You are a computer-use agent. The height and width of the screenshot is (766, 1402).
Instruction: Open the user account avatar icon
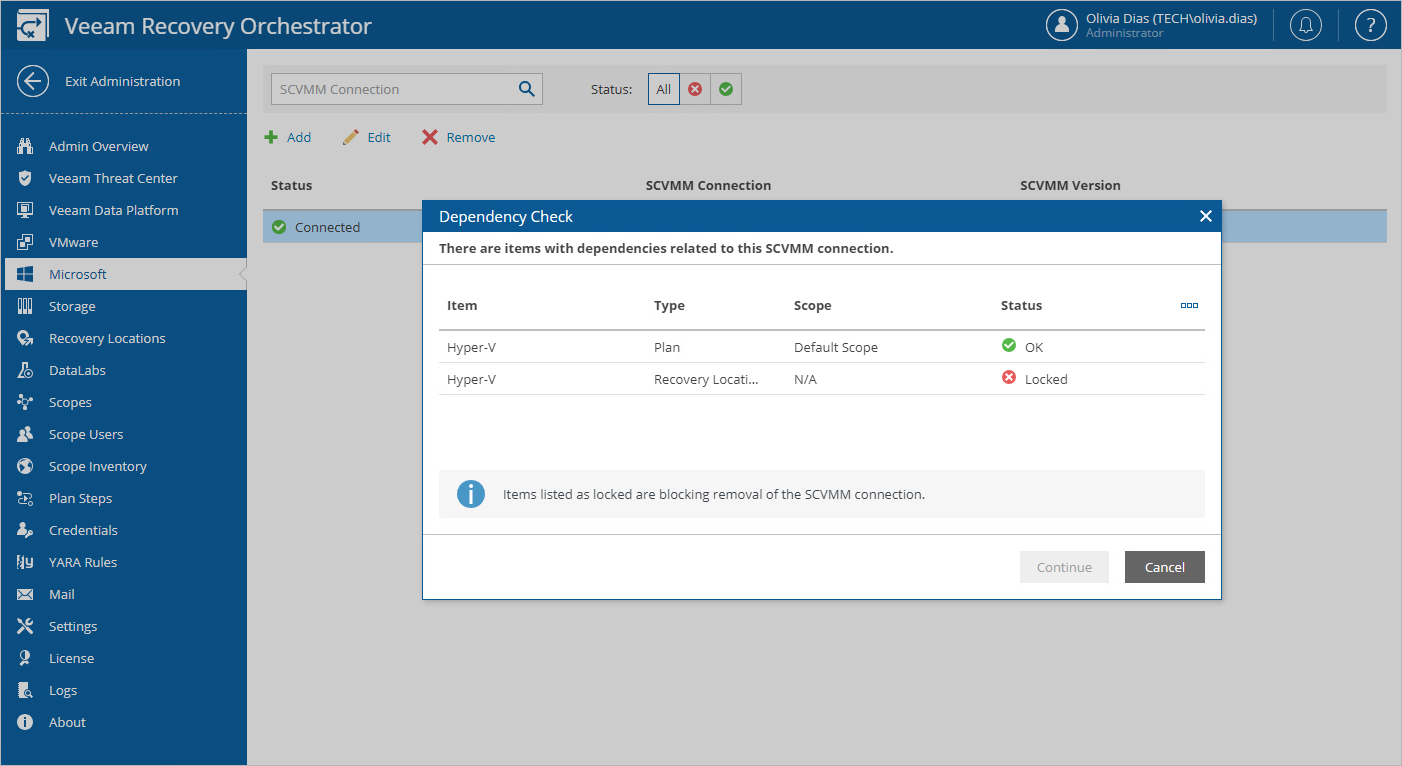pyautogui.click(x=1061, y=25)
